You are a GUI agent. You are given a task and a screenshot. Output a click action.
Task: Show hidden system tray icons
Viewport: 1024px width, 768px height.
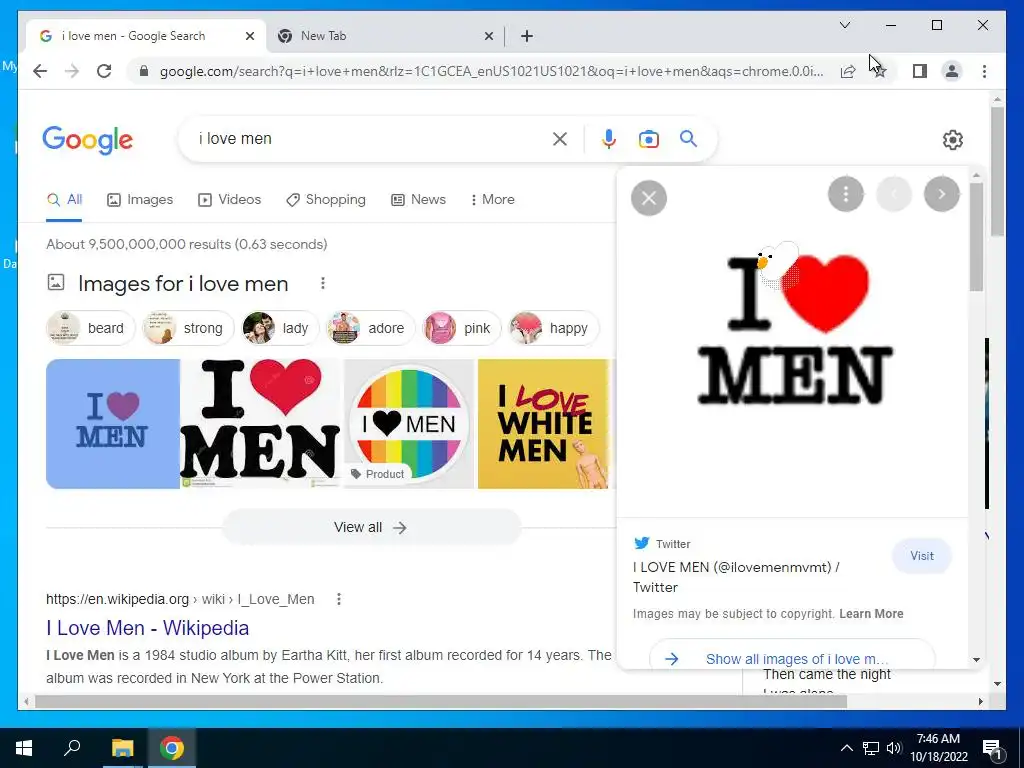(x=846, y=748)
